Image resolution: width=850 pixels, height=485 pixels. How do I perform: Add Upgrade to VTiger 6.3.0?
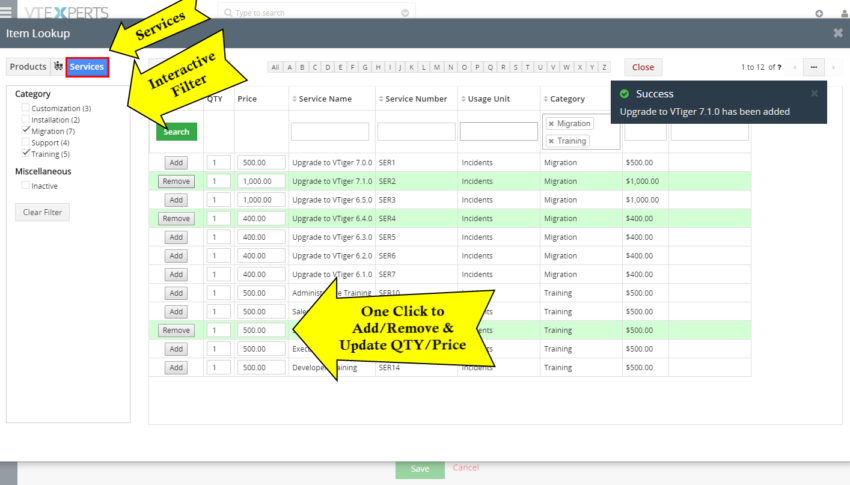coord(176,237)
